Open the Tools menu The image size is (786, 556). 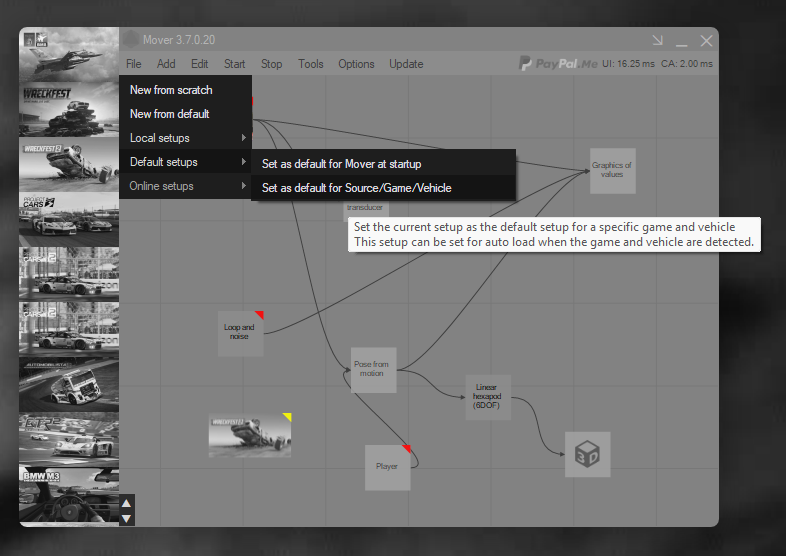coord(311,64)
